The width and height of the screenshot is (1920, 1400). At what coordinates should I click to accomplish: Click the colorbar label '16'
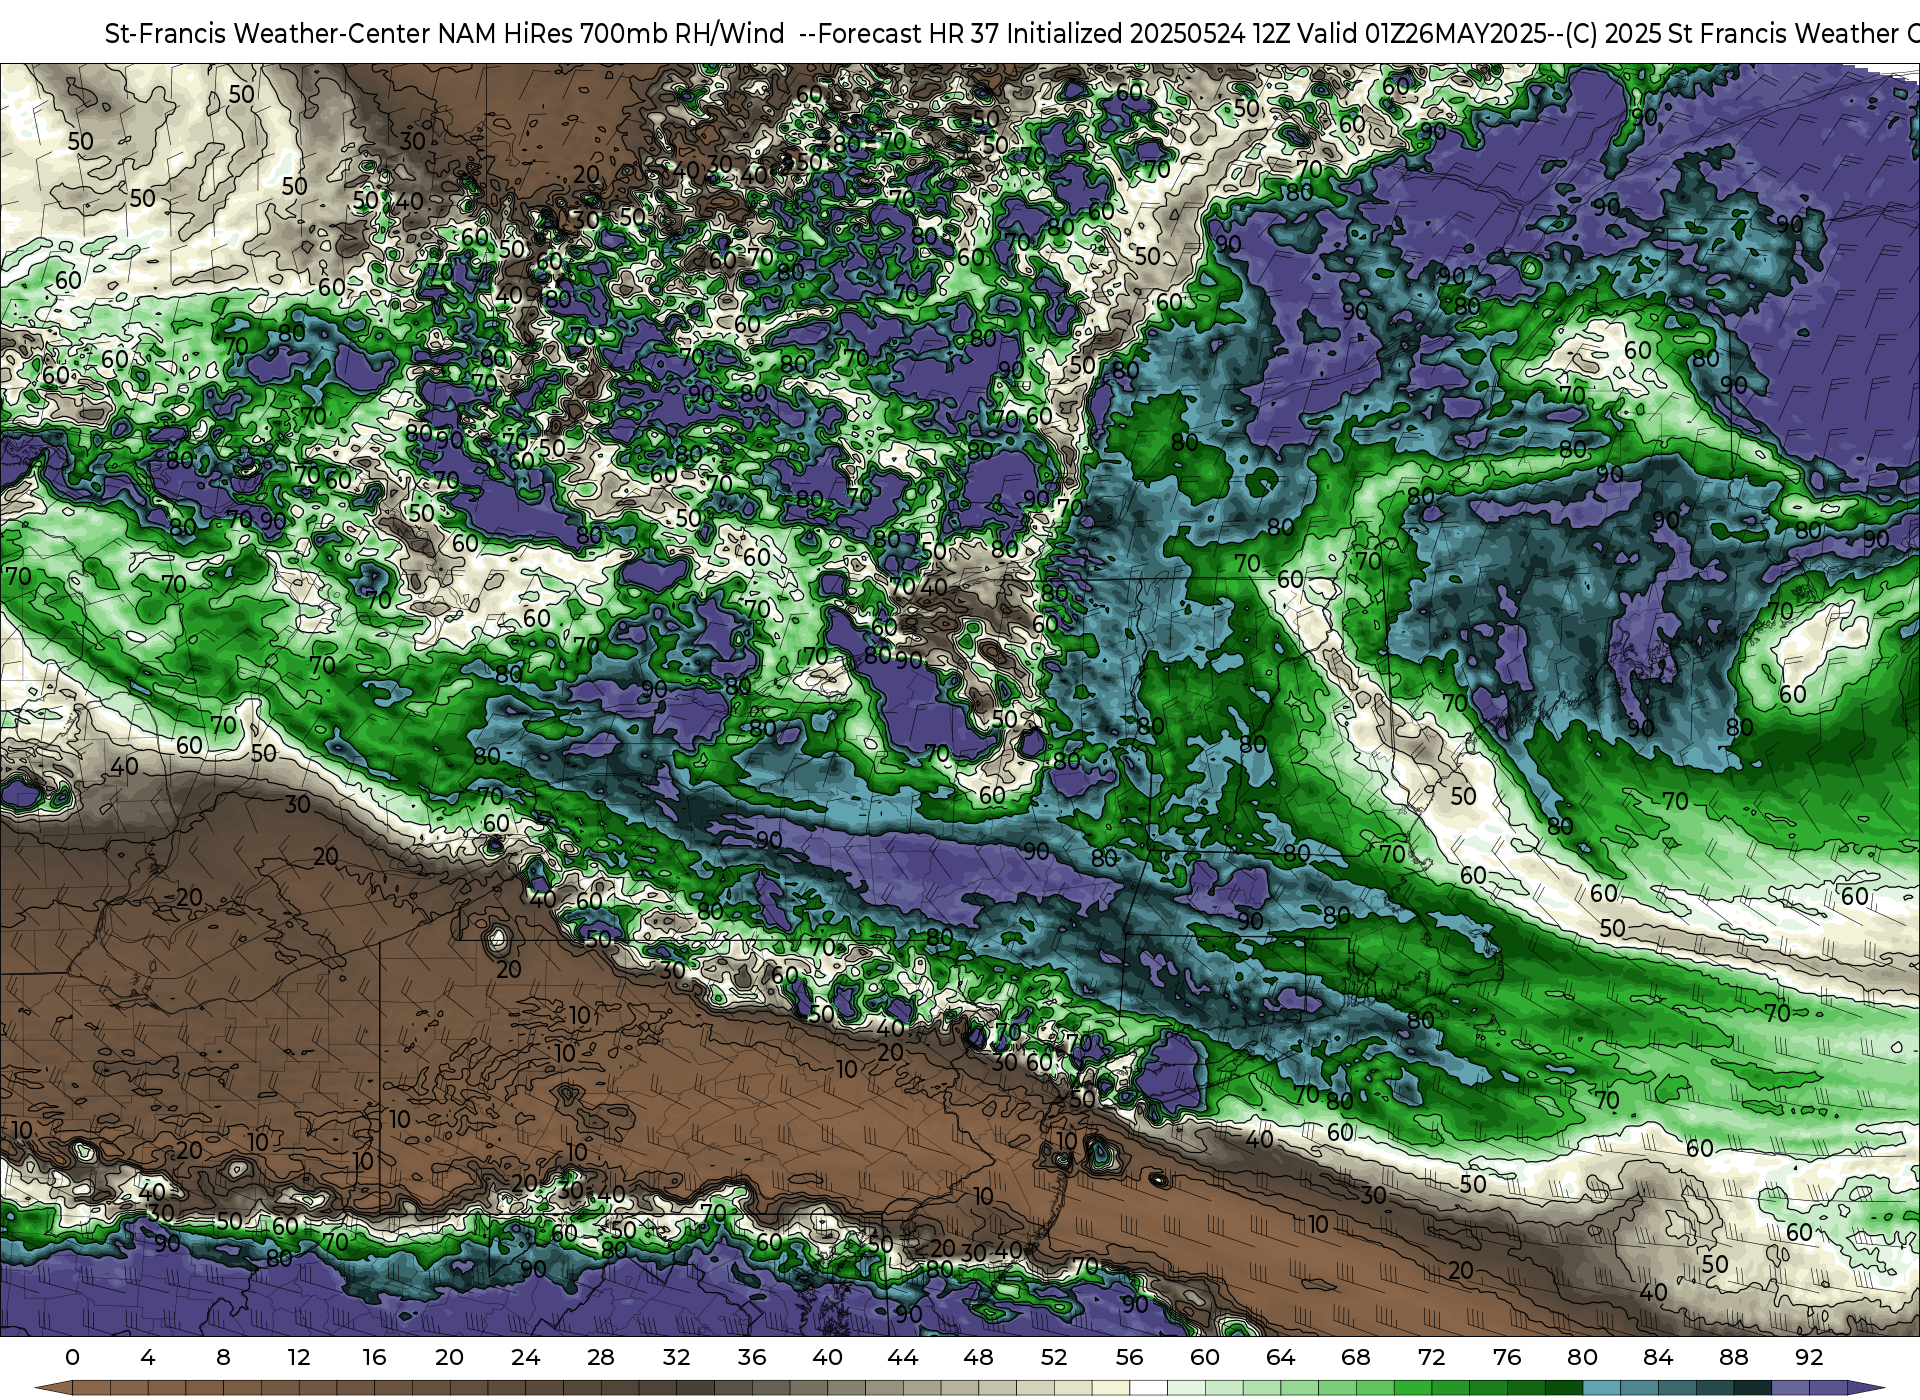click(374, 1357)
